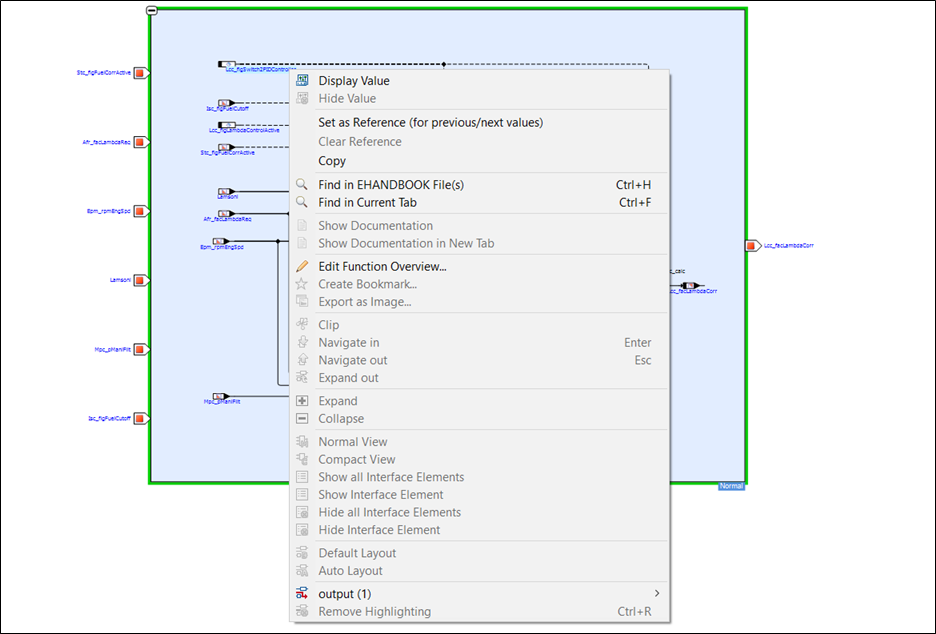Select Copy from the context menu

(332, 160)
